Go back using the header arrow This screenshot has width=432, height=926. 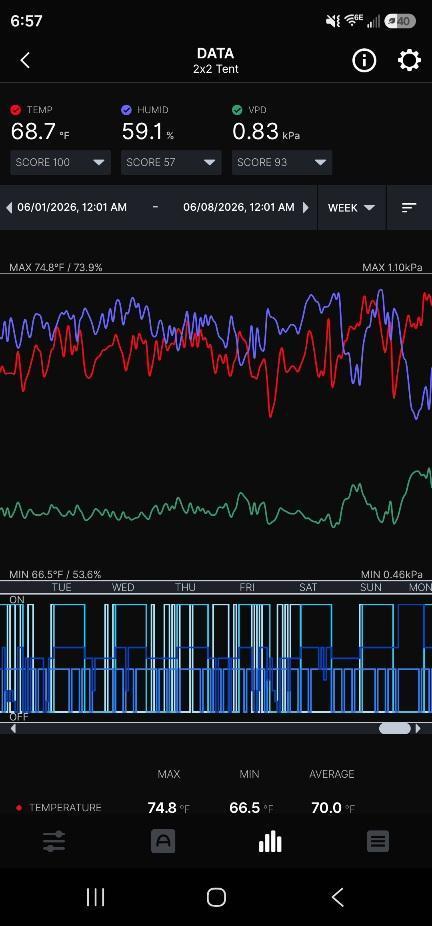click(25, 60)
